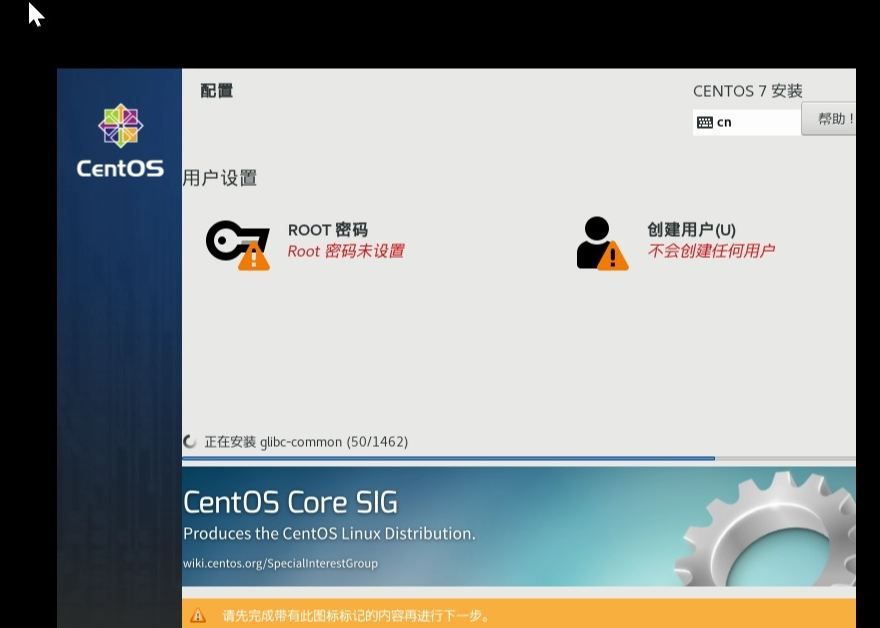This screenshot has width=880, height=628.
Task: Click the warning message 请先完成带有此图标标记的内容再进行下一步
Action: 356,616
